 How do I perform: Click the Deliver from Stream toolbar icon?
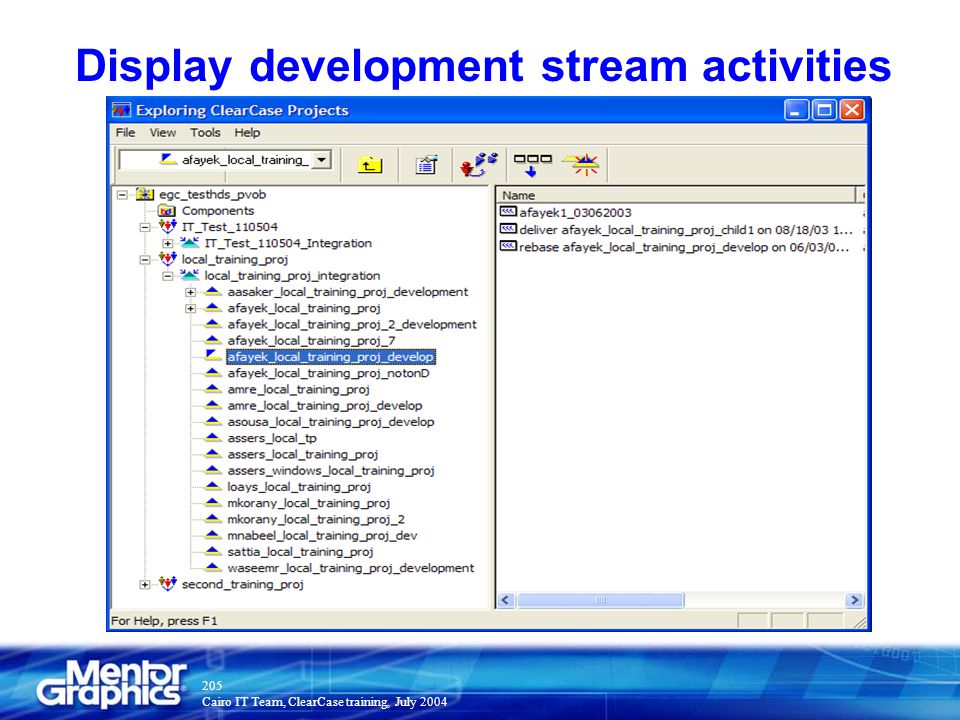point(532,165)
